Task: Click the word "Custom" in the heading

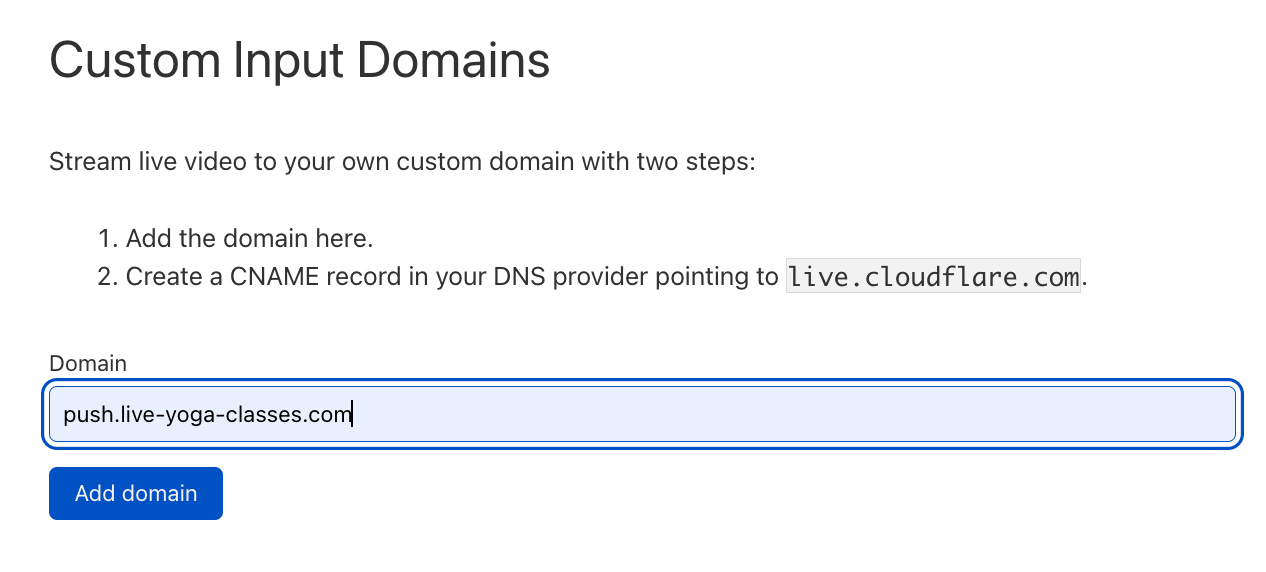Action: tap(134, 60)
